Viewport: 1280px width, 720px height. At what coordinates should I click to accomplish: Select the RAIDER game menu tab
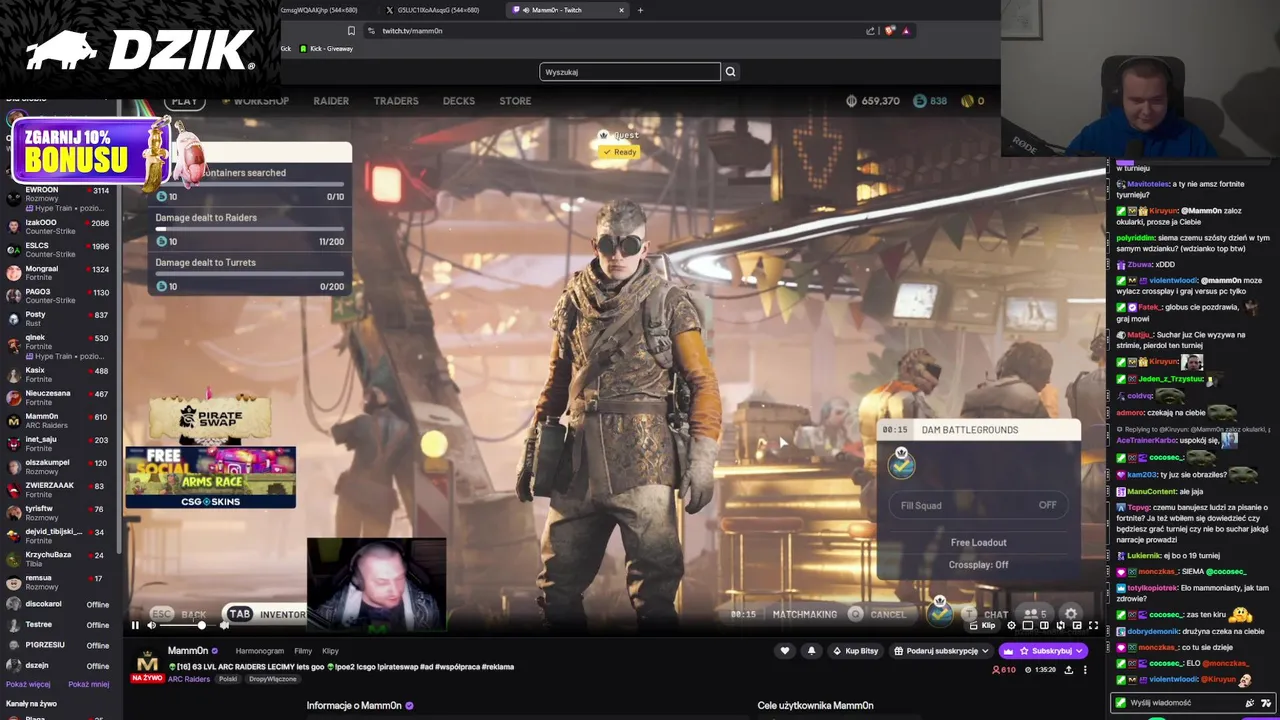331,101
